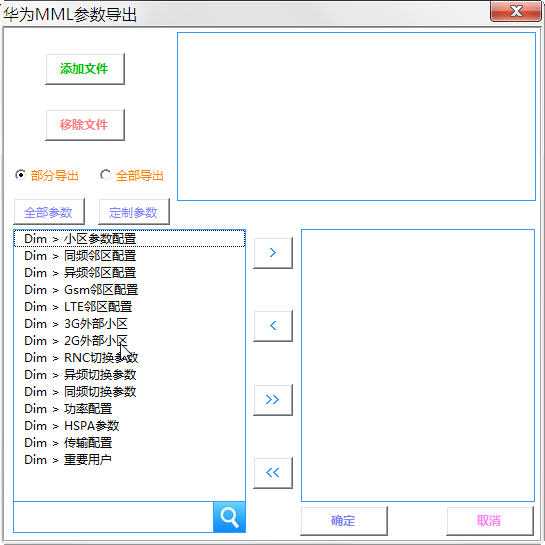Confirm with the 确定 button

coord(344,521)
